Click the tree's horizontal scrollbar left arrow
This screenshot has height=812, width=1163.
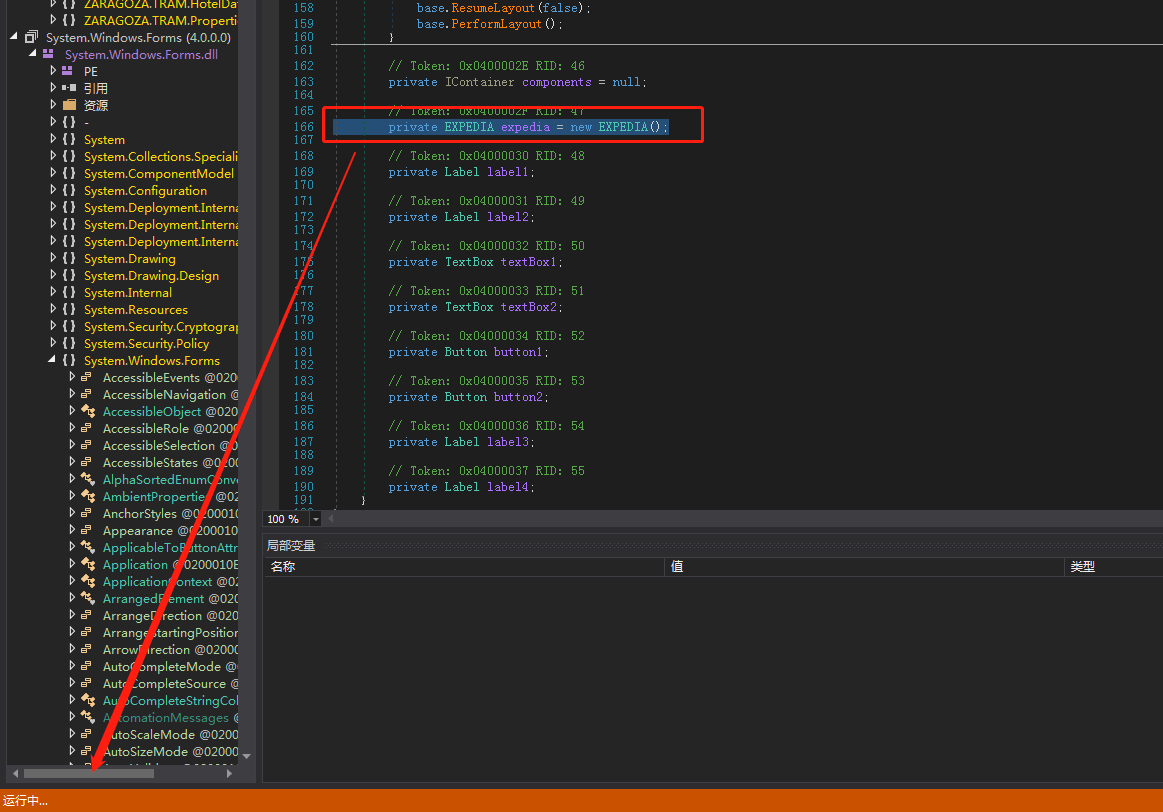[15, 773]
